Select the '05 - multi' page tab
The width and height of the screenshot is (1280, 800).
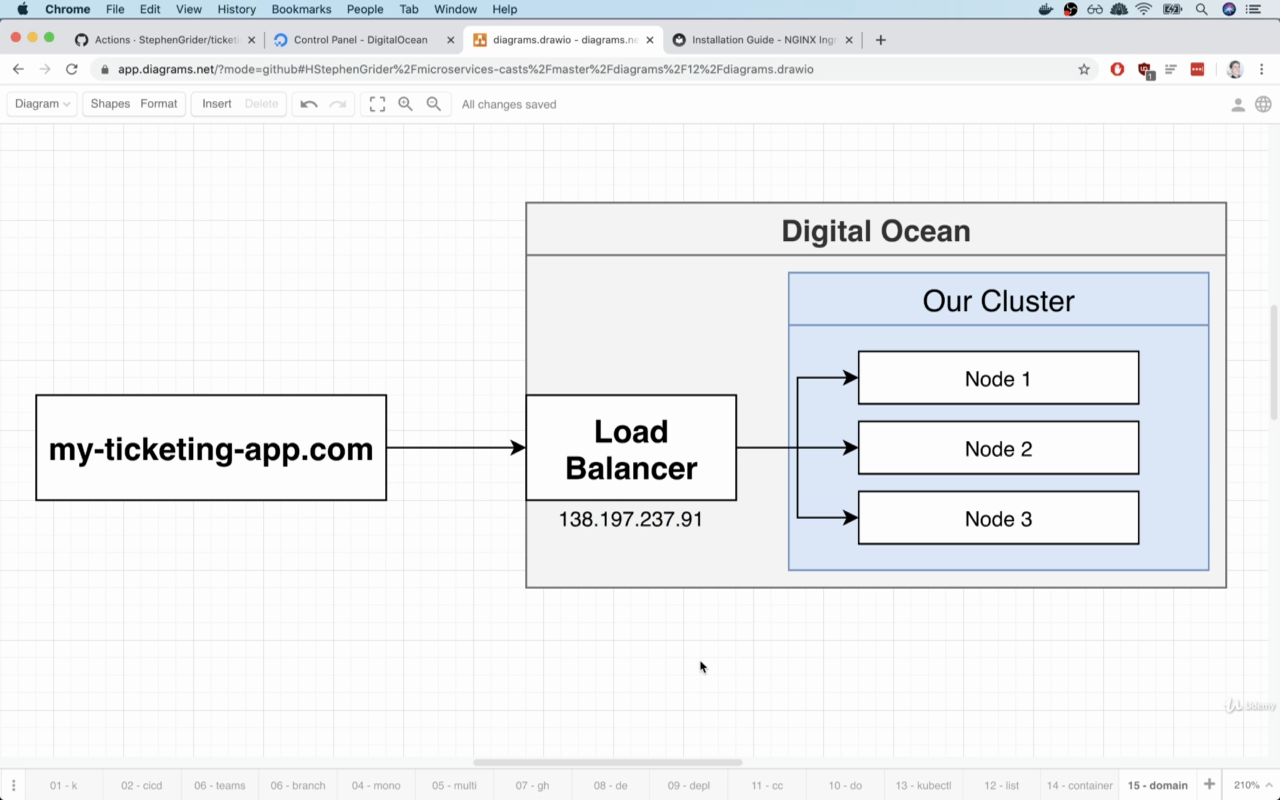[454, 785]
